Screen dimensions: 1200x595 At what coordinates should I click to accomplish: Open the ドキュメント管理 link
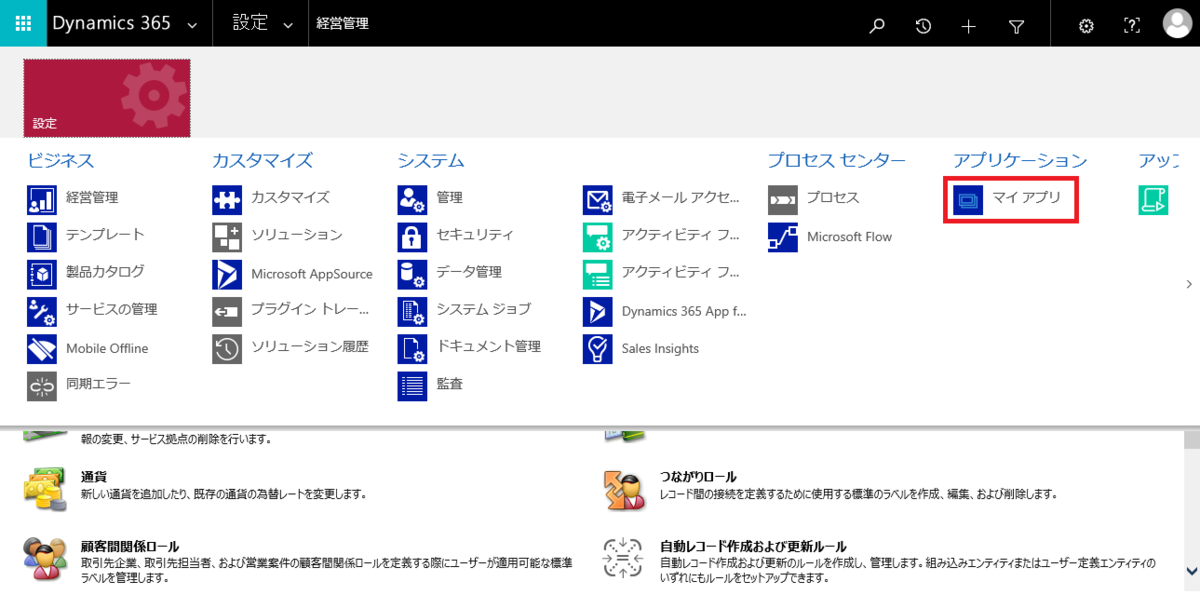pyautogui.click(x=488, y=346)
